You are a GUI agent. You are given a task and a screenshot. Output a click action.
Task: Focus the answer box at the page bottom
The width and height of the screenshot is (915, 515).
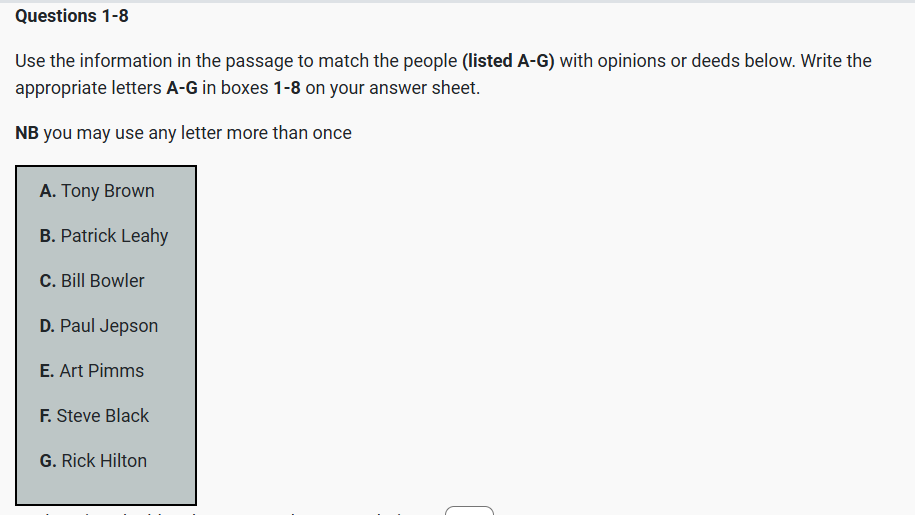(468, 511)
